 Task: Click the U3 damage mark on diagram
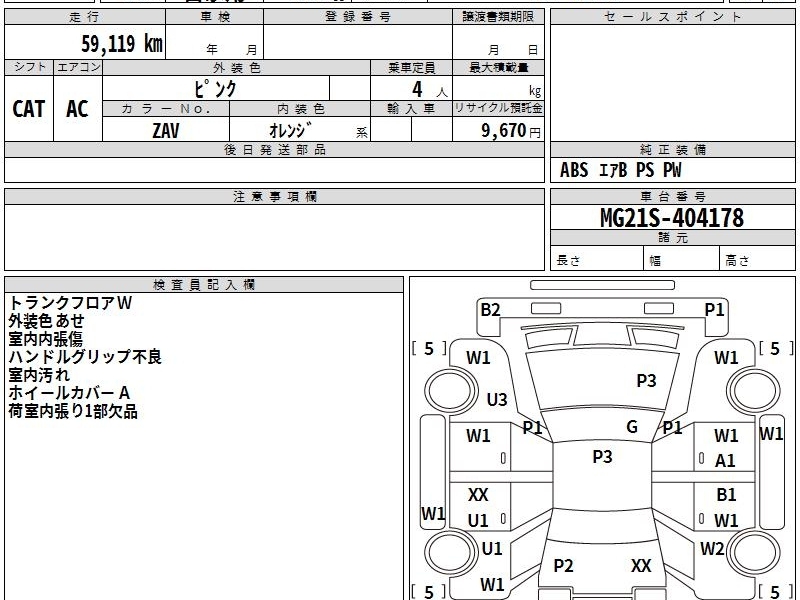pos(497,399)
